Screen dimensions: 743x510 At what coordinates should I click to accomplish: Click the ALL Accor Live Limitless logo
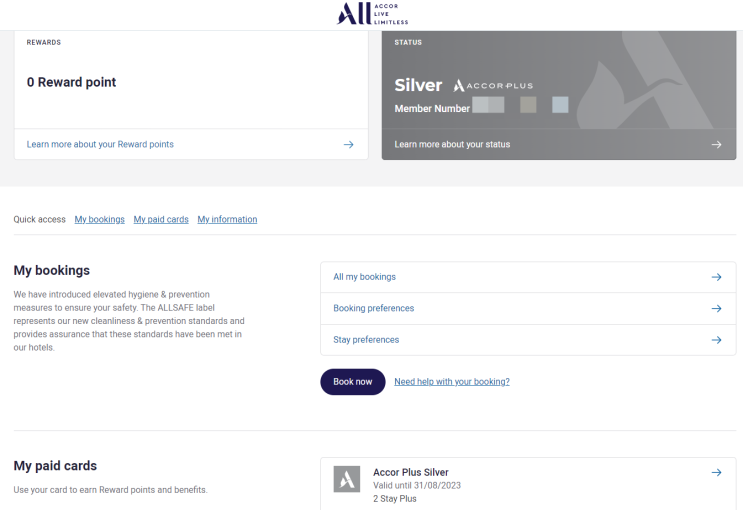click(x=372, y=13)
